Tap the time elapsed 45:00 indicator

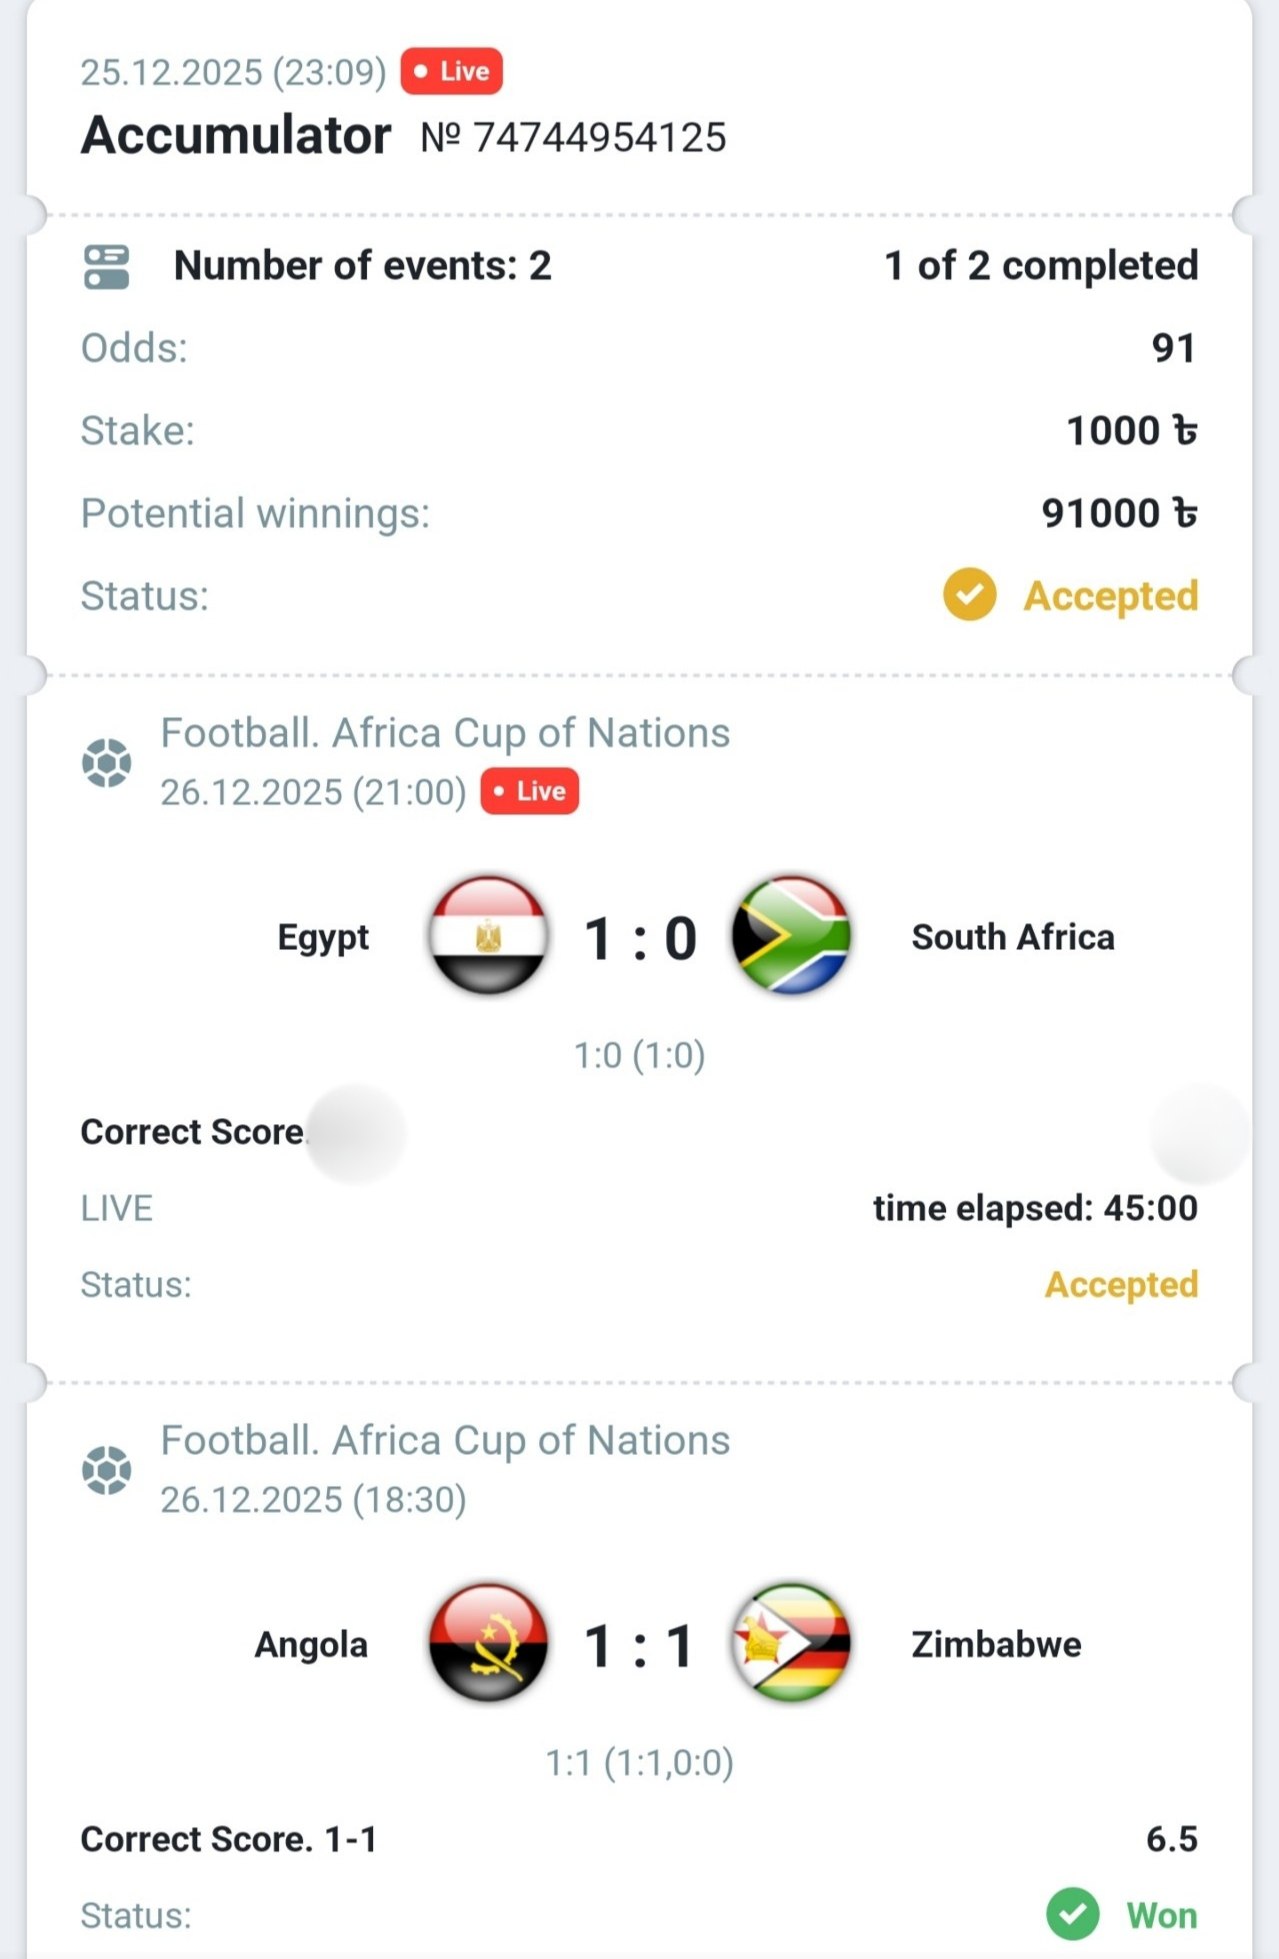point(1035,1208)
